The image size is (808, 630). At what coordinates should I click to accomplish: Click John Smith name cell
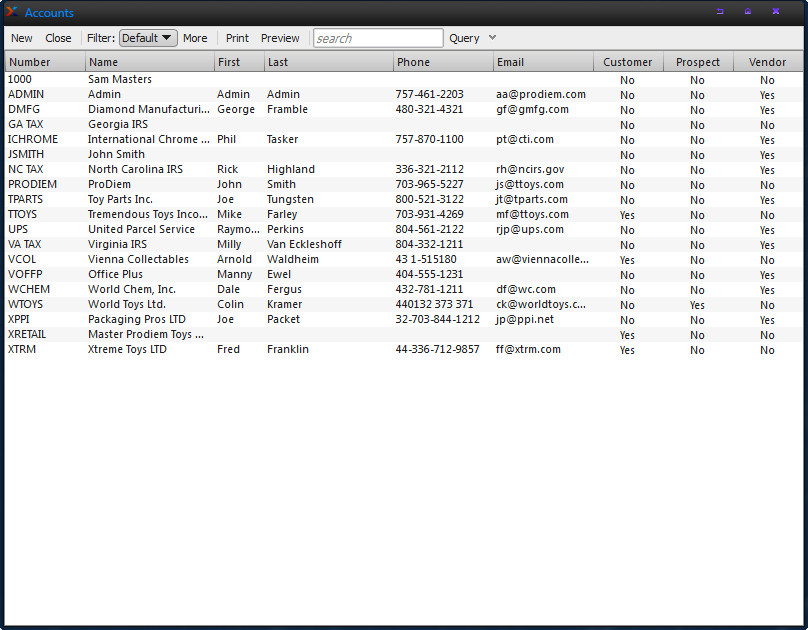click(116, 154)
